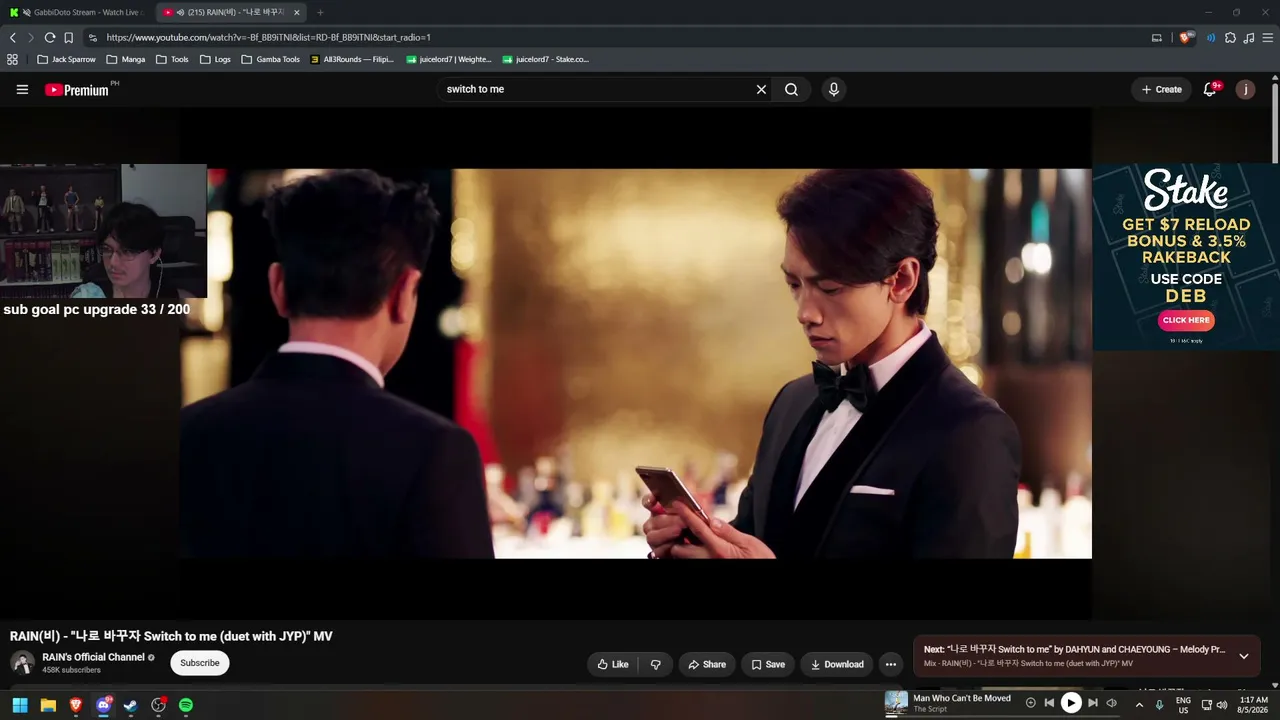Open the juicelord7 - Stake.co... bookmark

(x=546, y=59)
